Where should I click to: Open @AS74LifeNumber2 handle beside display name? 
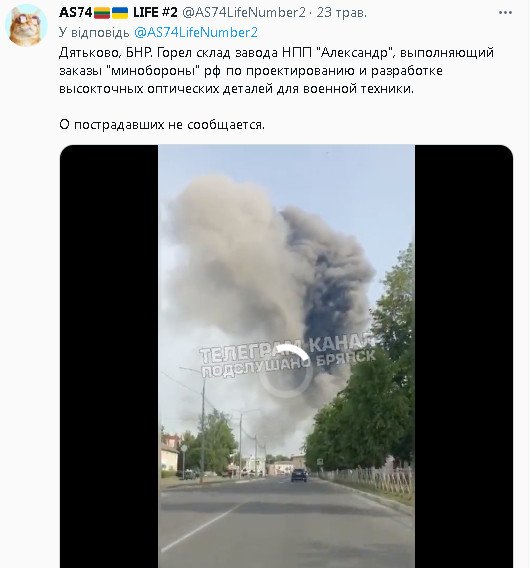[x=243, y=13]
